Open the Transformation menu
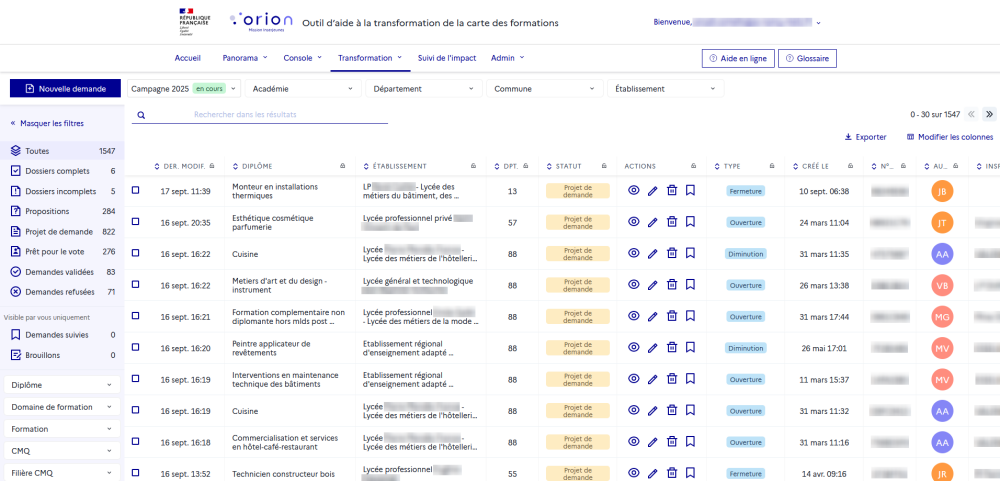Viewport: 1000px width, 481px height. (370, 58)
